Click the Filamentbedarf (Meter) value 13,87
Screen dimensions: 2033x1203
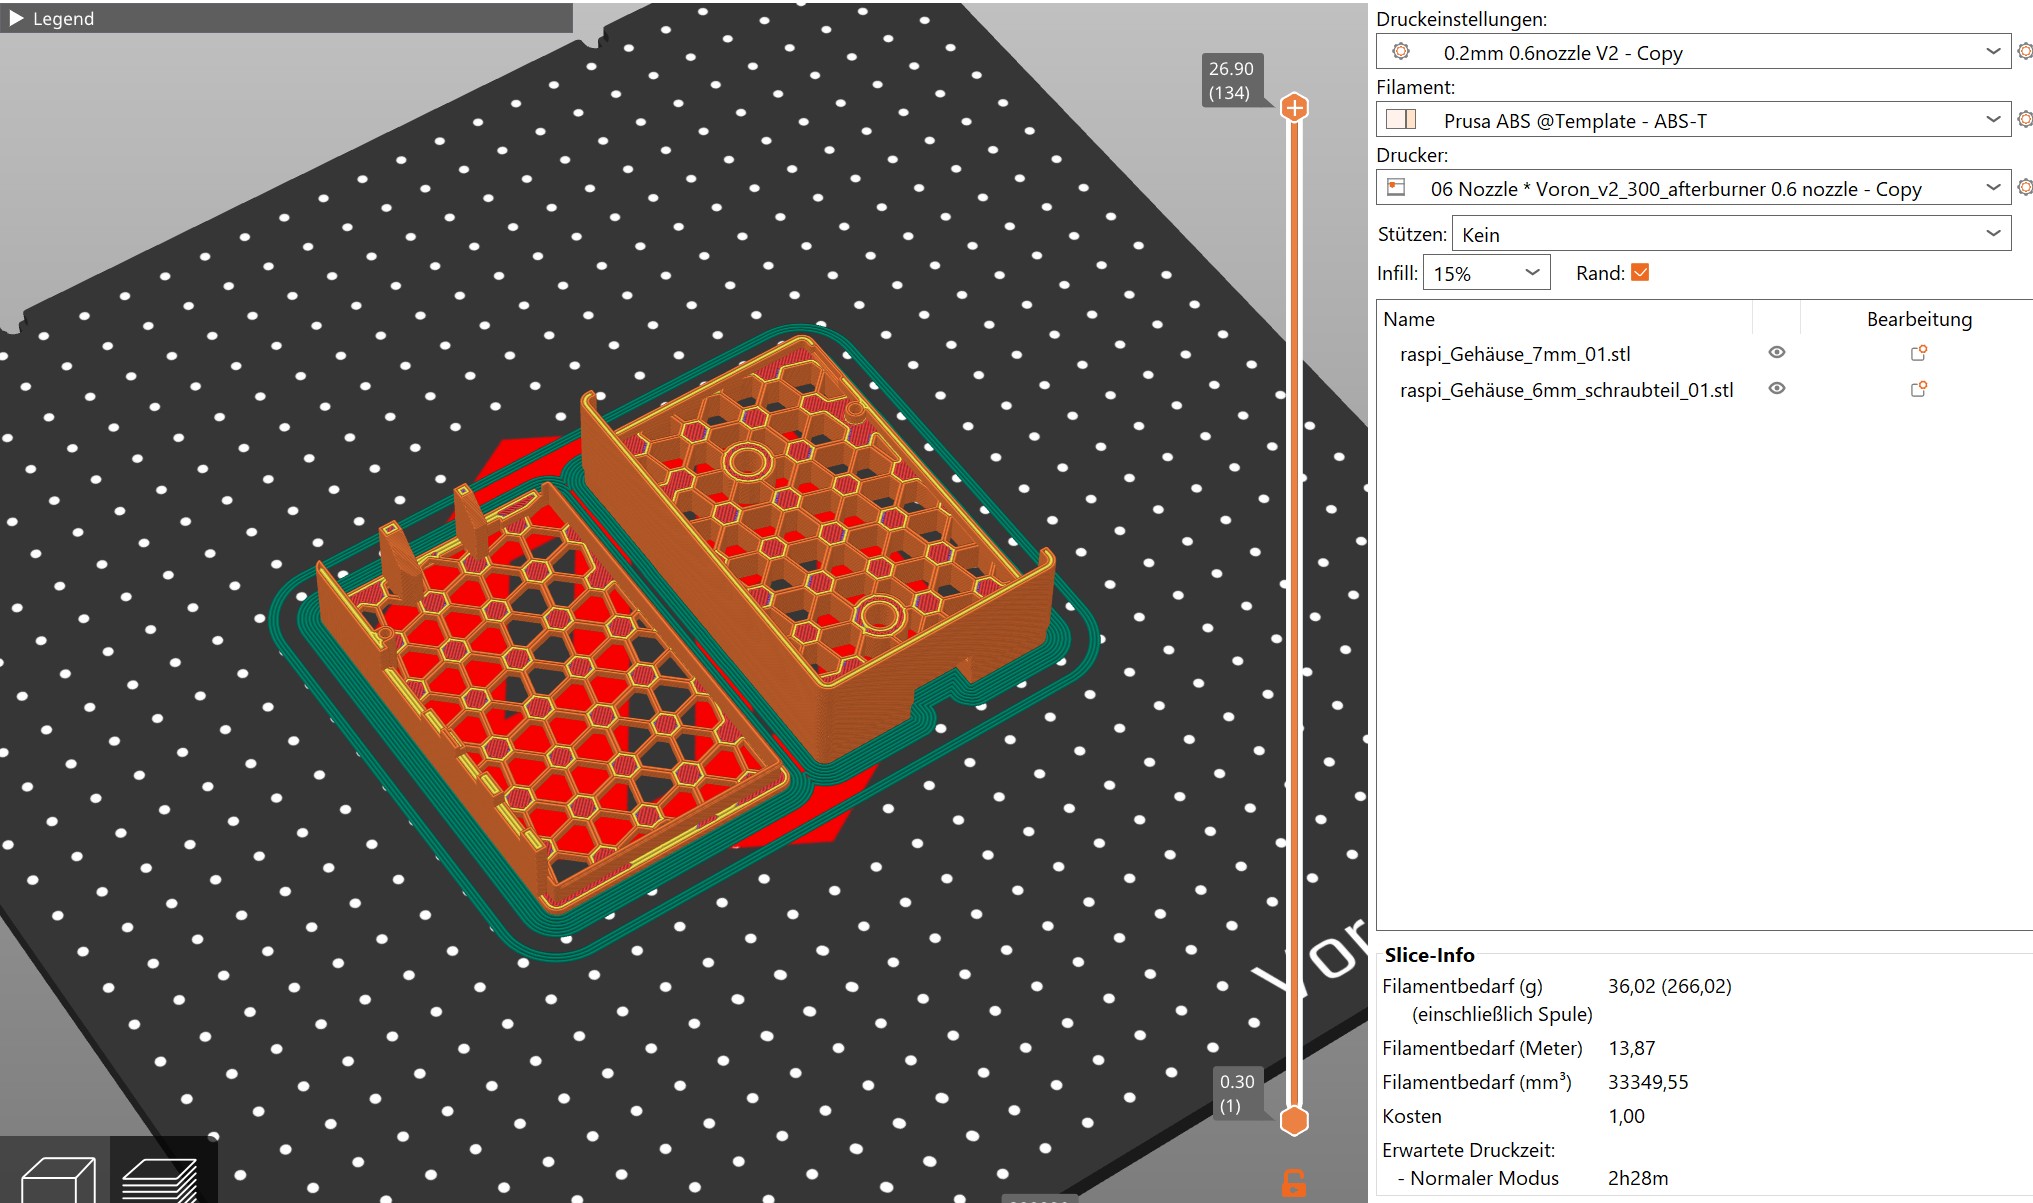1631,1048
